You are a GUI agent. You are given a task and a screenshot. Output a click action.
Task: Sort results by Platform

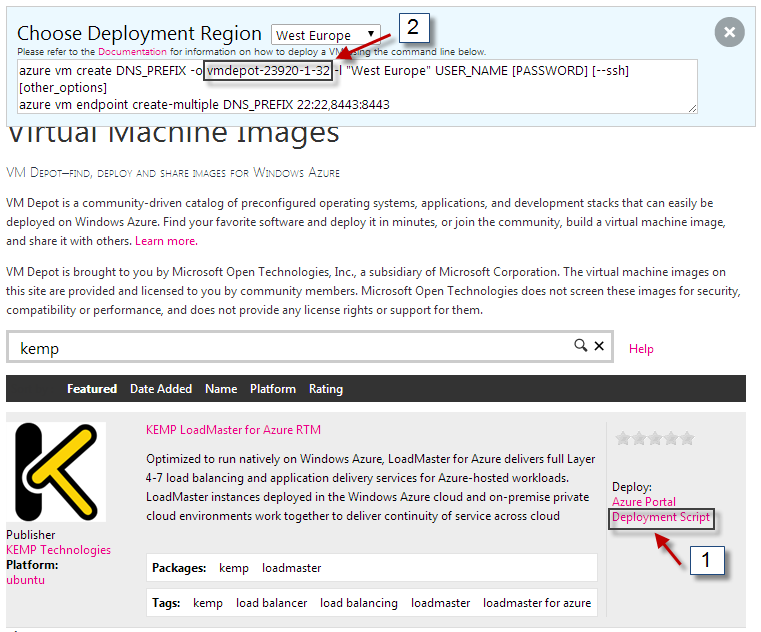[273, 389]
